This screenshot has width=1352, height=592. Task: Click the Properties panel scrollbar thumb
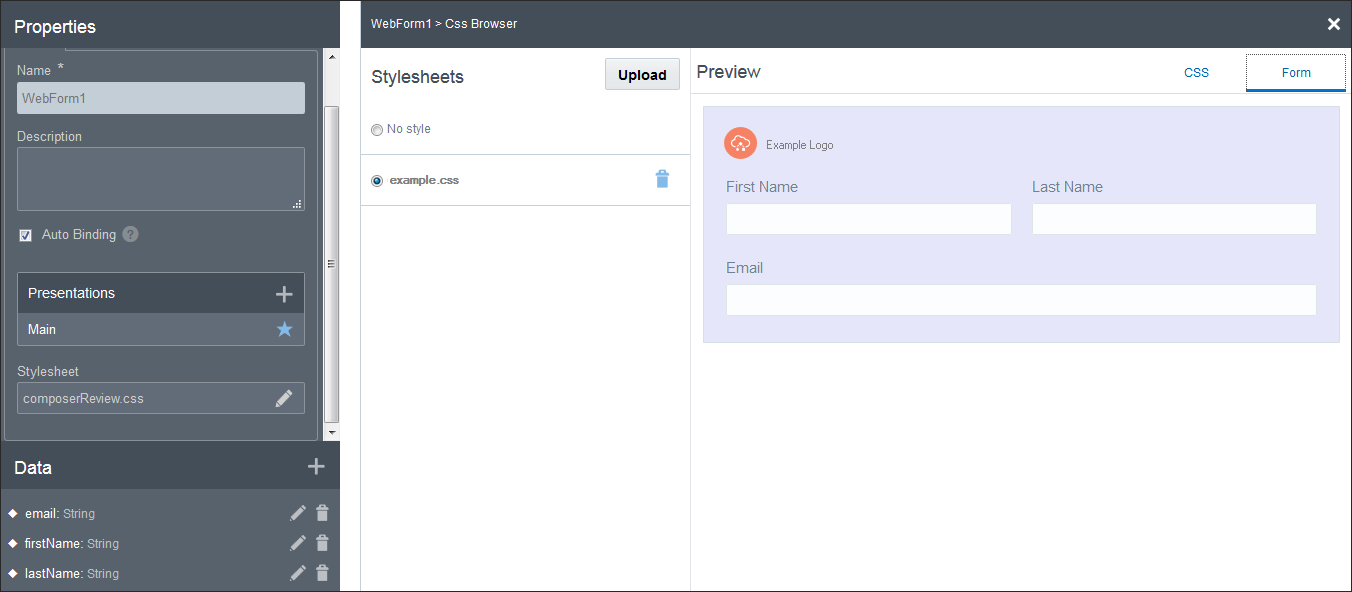point(332,264)
